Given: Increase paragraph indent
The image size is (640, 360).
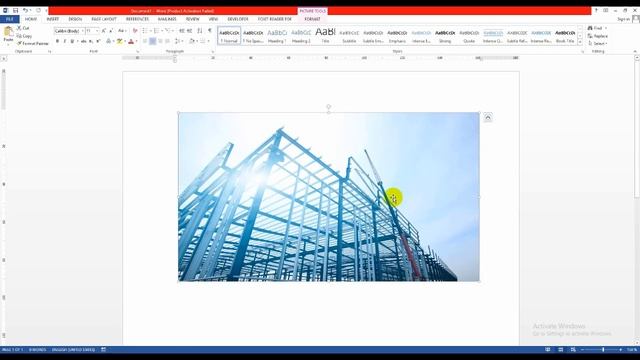Looking at the screenshot, I should click(189, 31).
